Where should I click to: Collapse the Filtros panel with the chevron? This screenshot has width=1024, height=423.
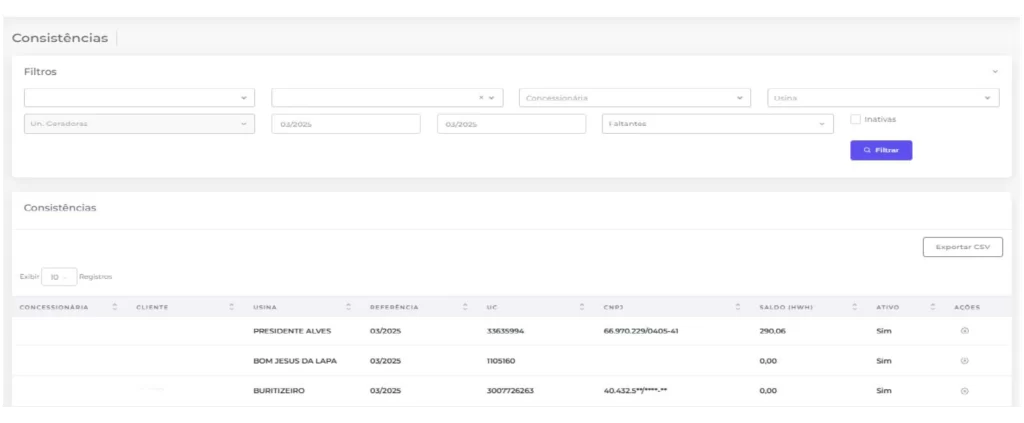[995, 72]
